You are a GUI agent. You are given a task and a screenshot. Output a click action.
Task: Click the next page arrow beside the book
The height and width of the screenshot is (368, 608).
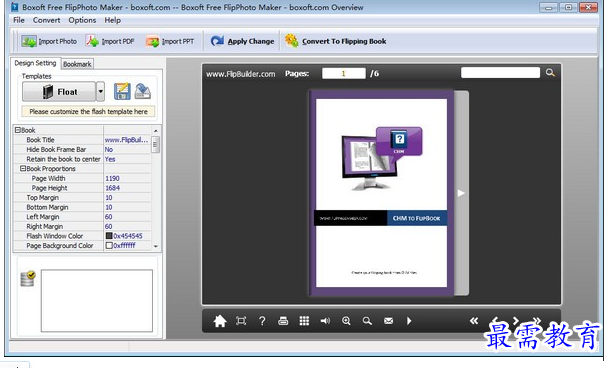tap(461, 193)
